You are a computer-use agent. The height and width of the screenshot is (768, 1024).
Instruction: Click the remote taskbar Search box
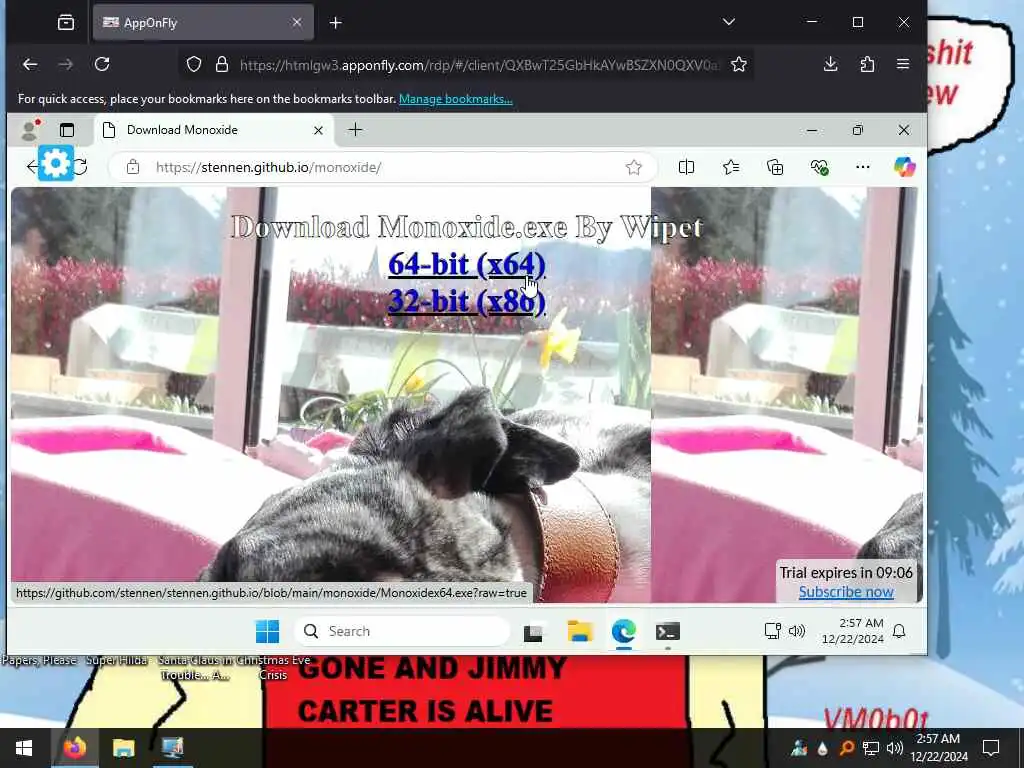click(402, 632)
